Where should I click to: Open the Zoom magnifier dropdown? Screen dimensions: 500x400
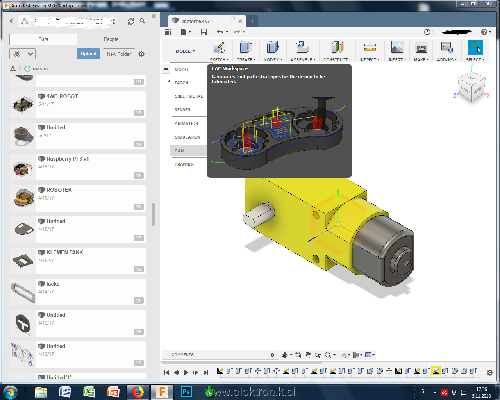coord(330,355)
